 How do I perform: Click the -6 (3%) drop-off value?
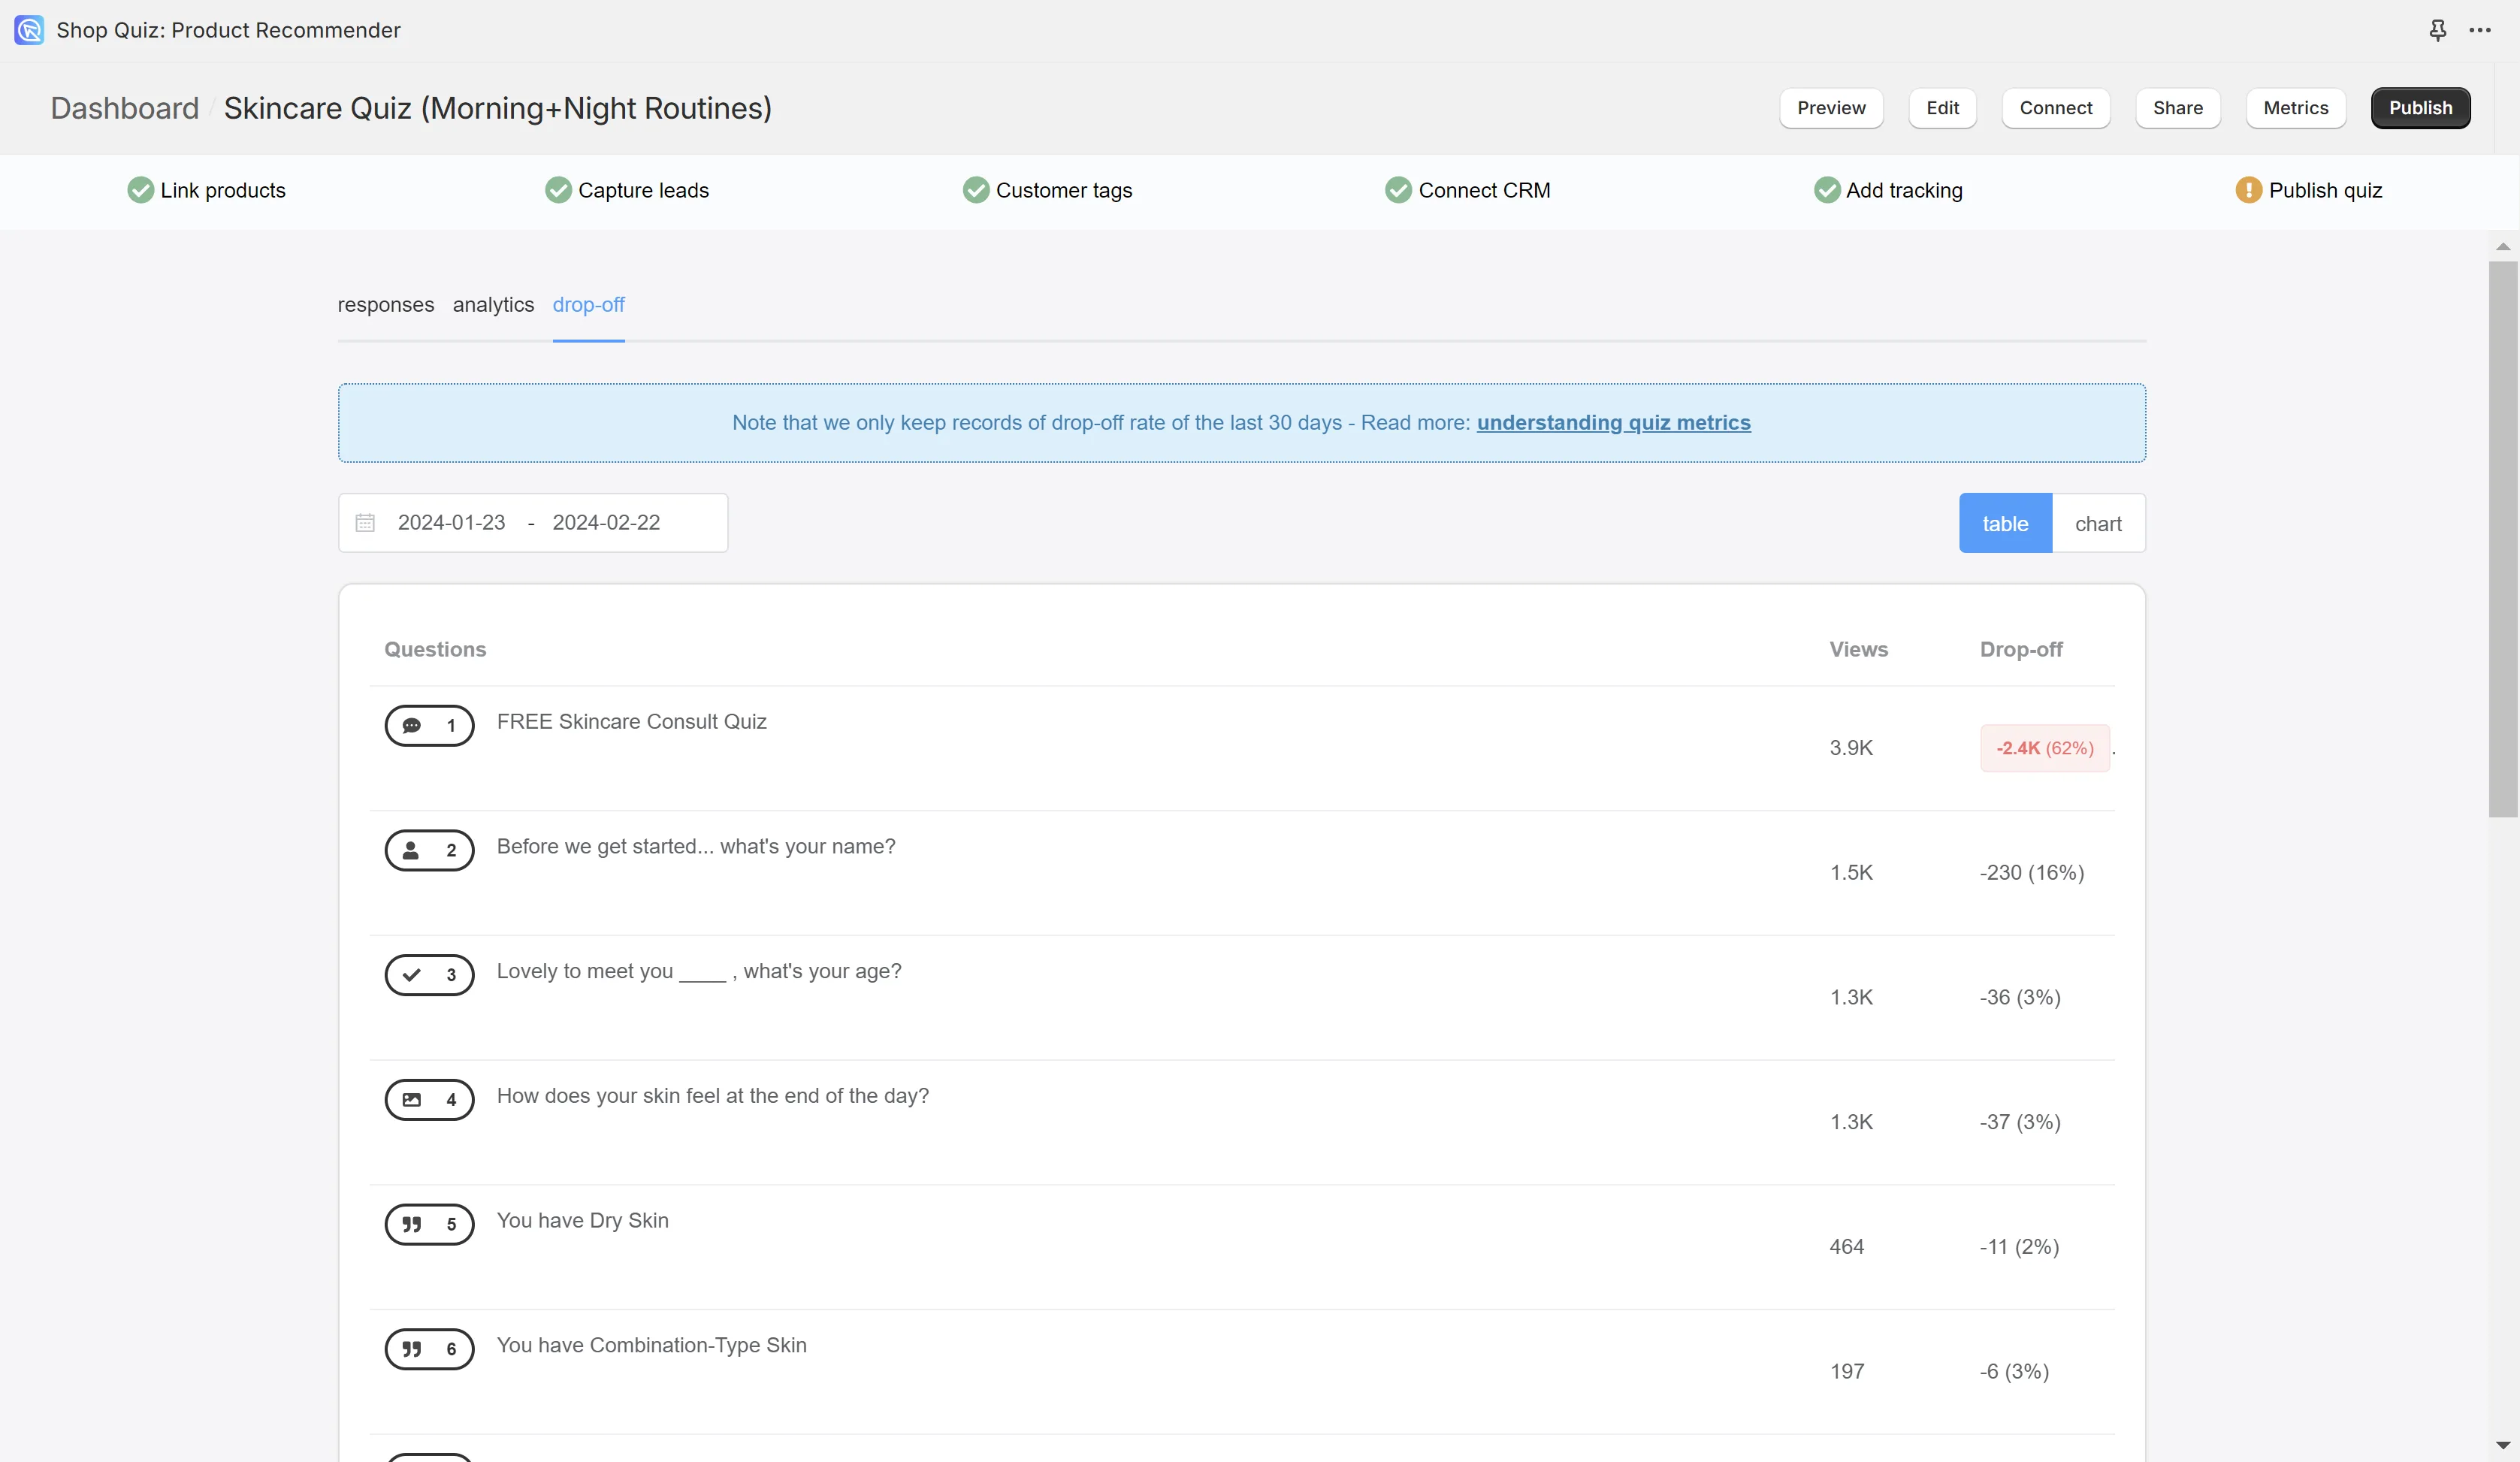point(2014,1372)
